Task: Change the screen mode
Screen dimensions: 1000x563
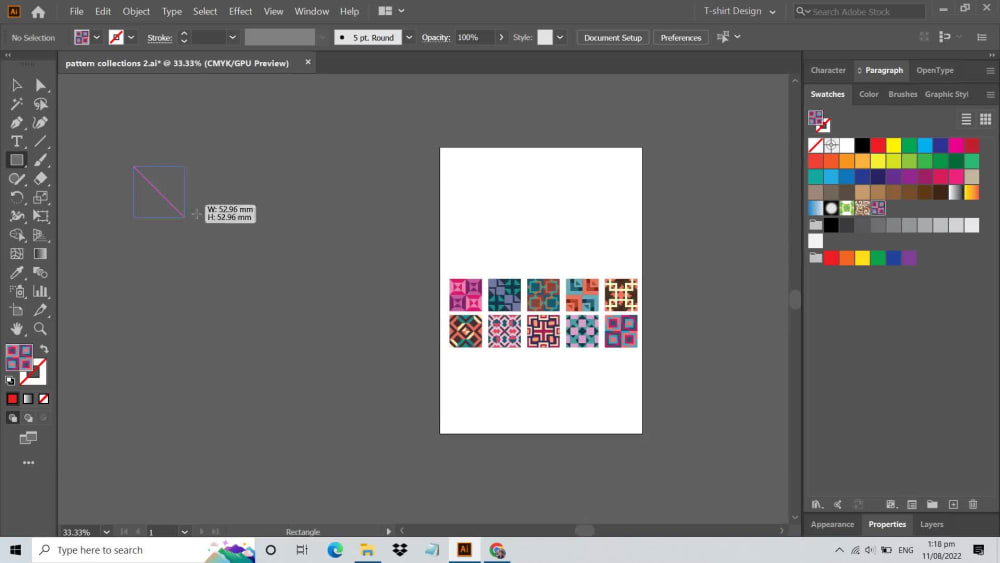Action: click(28, 438)
